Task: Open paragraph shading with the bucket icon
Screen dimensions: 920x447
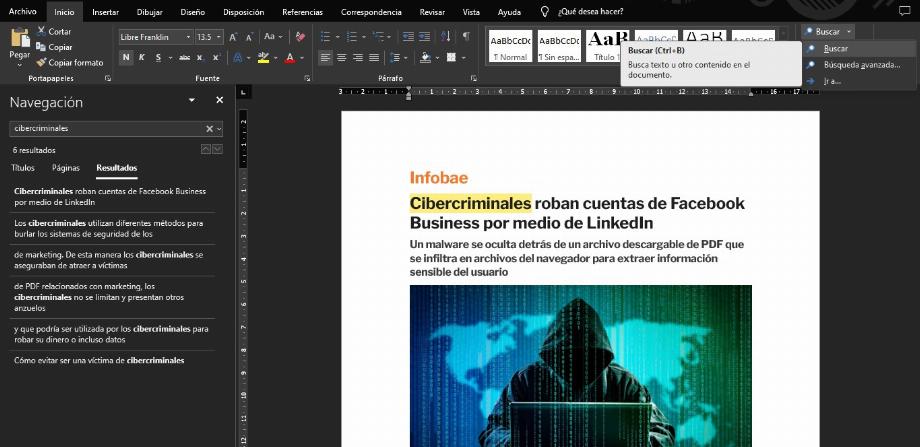Action: tap(425, 57)
